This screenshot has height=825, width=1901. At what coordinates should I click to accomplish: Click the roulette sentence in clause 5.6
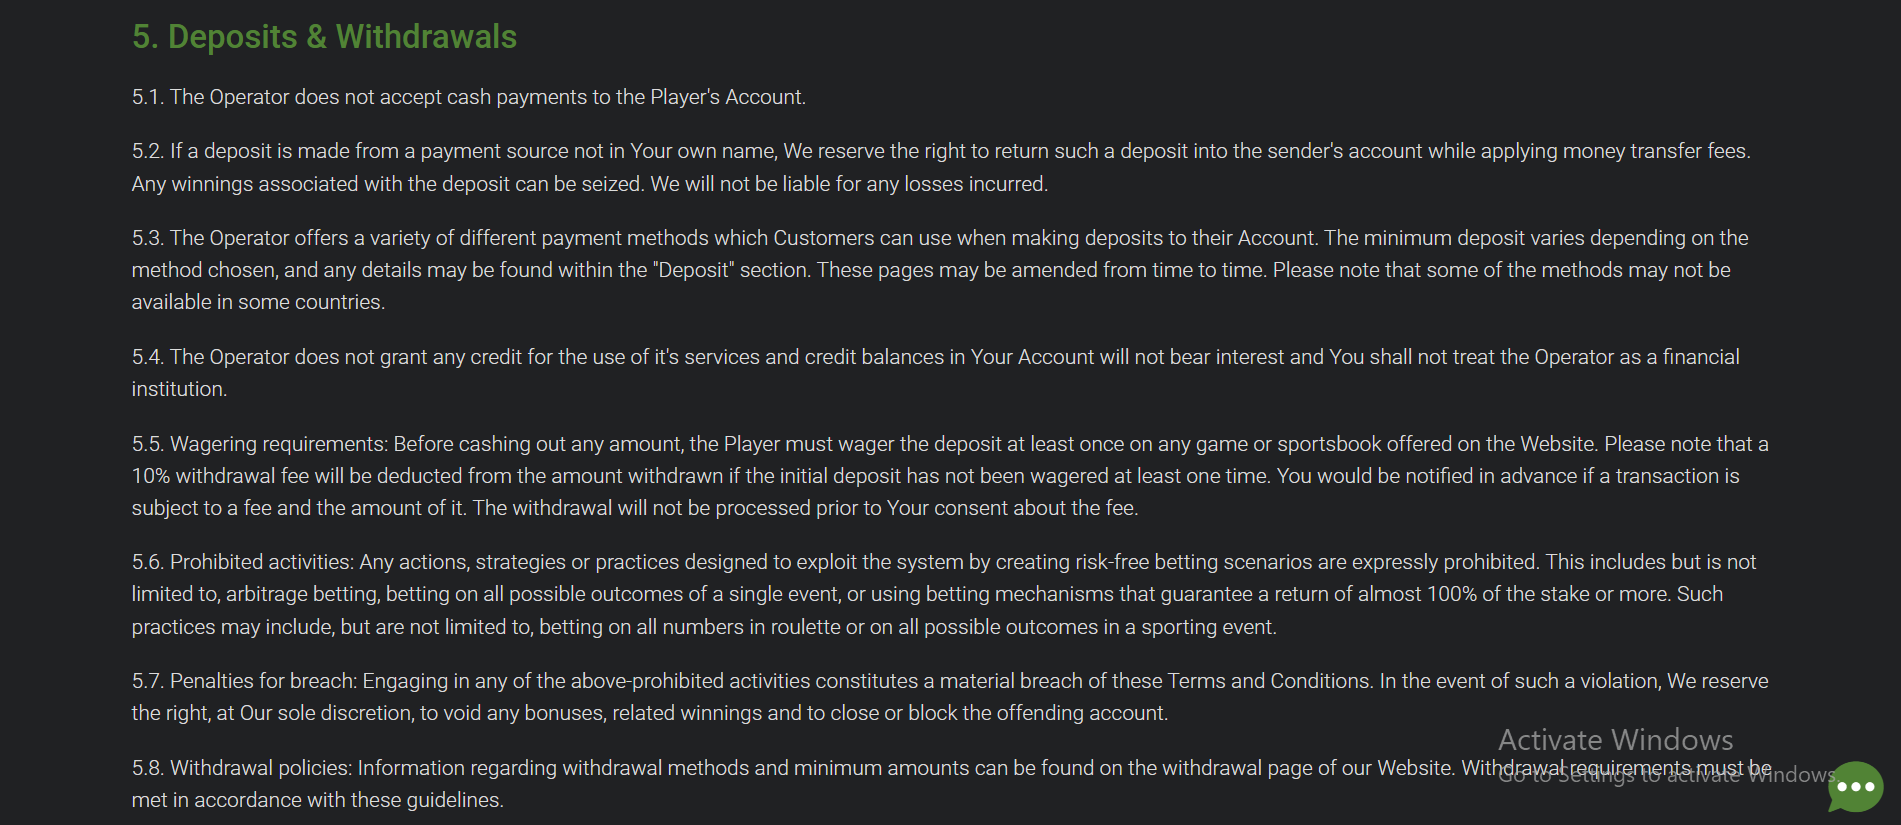pos(704,627)
